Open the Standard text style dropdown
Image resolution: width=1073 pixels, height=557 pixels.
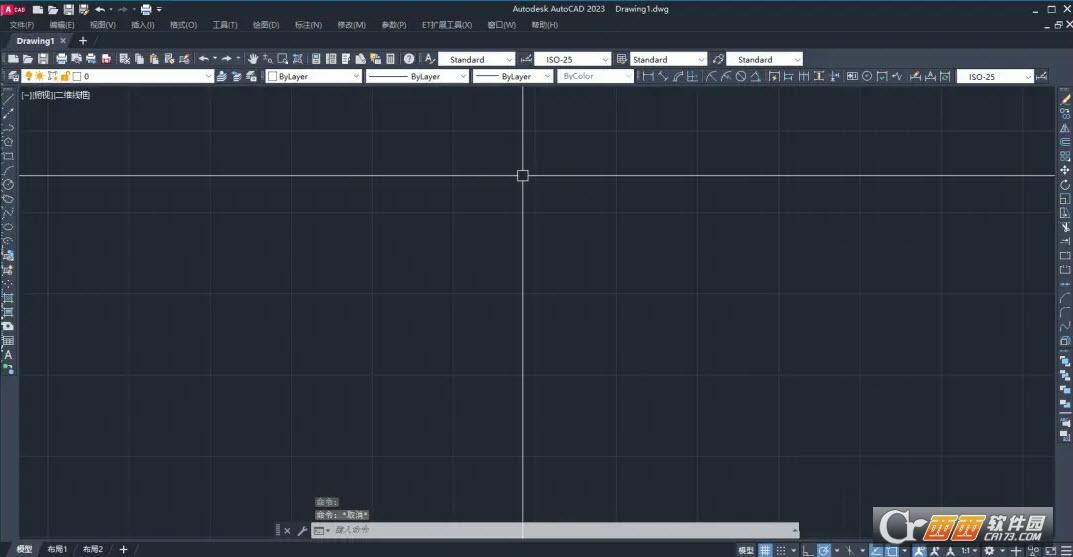510,59
